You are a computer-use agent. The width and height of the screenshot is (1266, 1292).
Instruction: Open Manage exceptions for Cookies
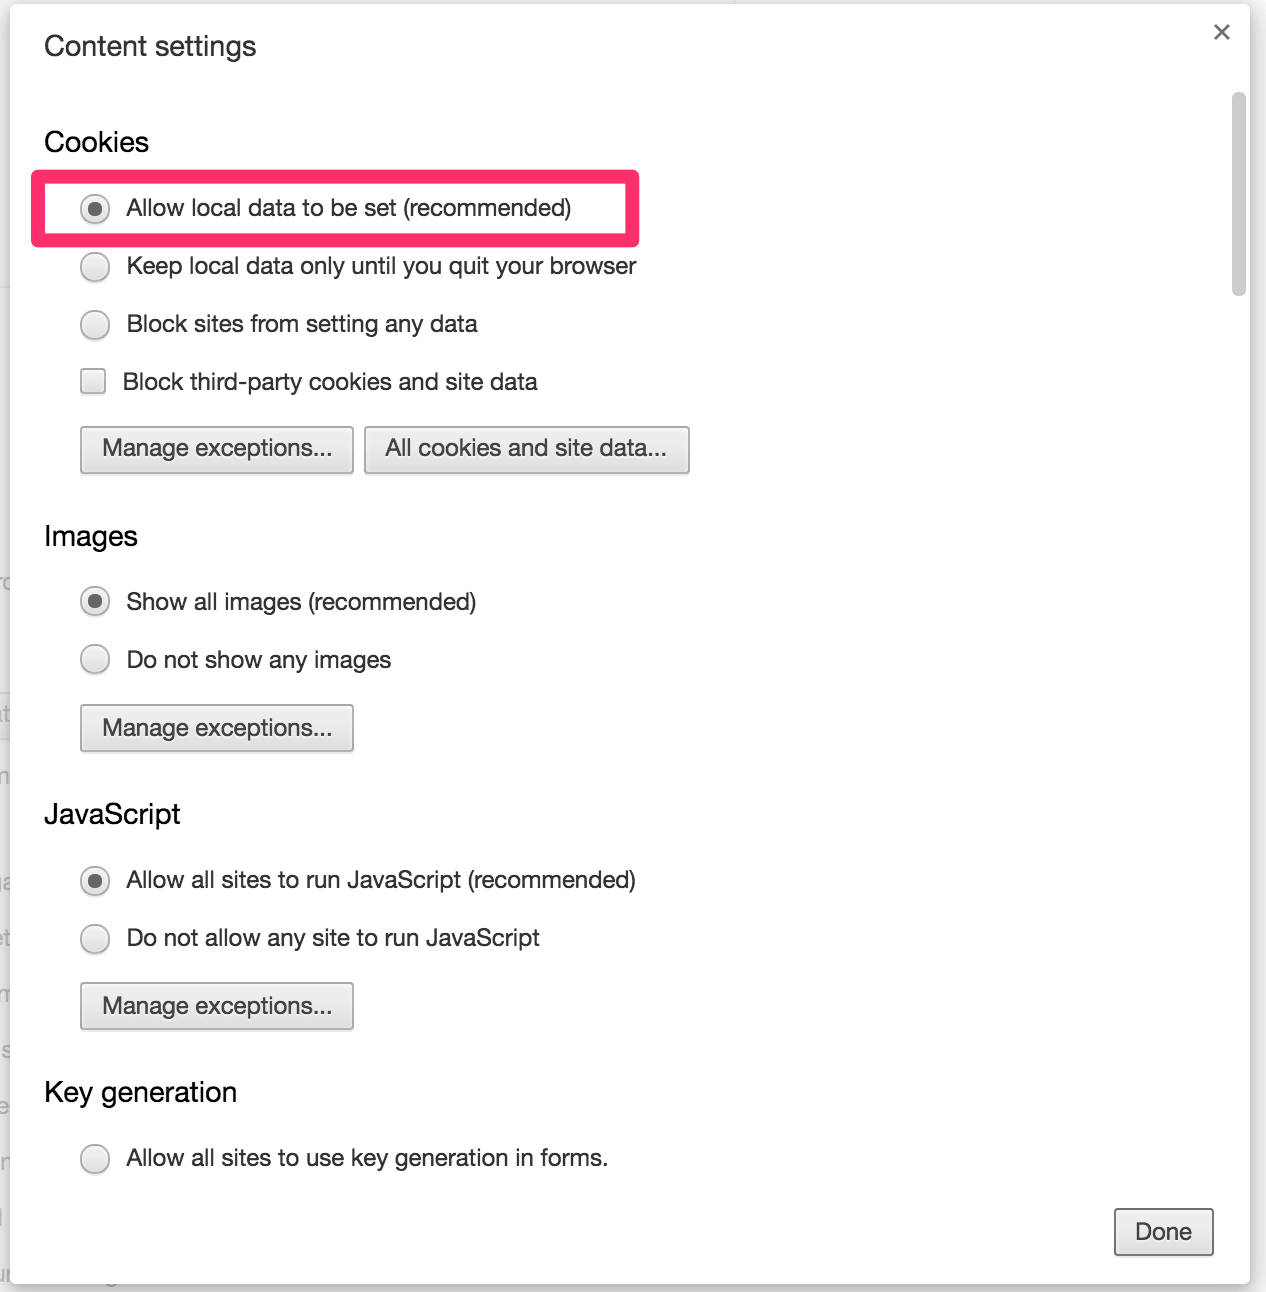coord(217,449)
